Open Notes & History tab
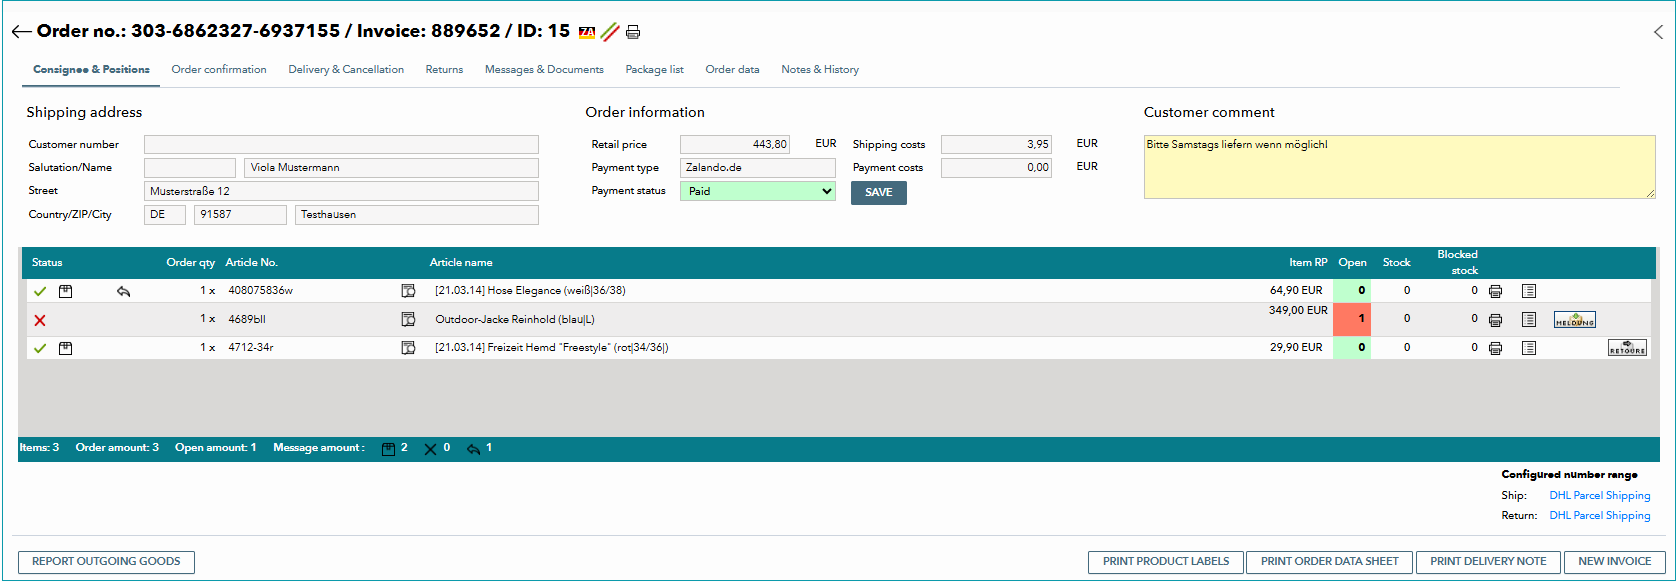 click(820, 70)
